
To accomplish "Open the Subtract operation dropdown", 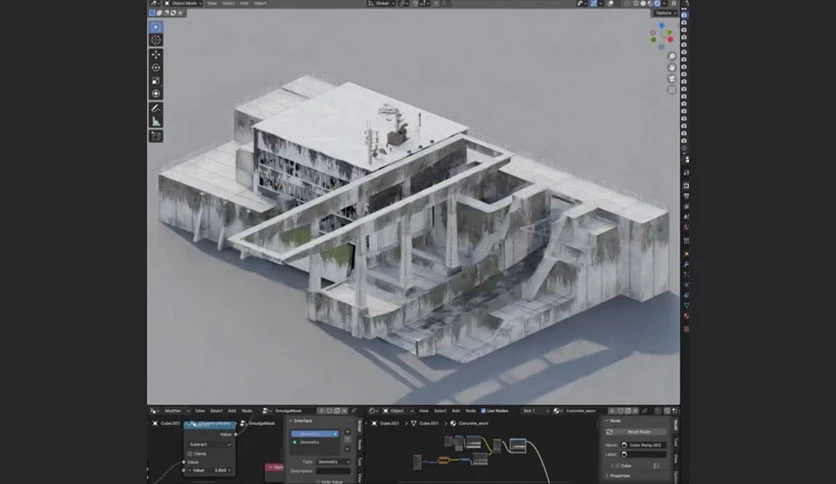I will (x=210, y=445).
